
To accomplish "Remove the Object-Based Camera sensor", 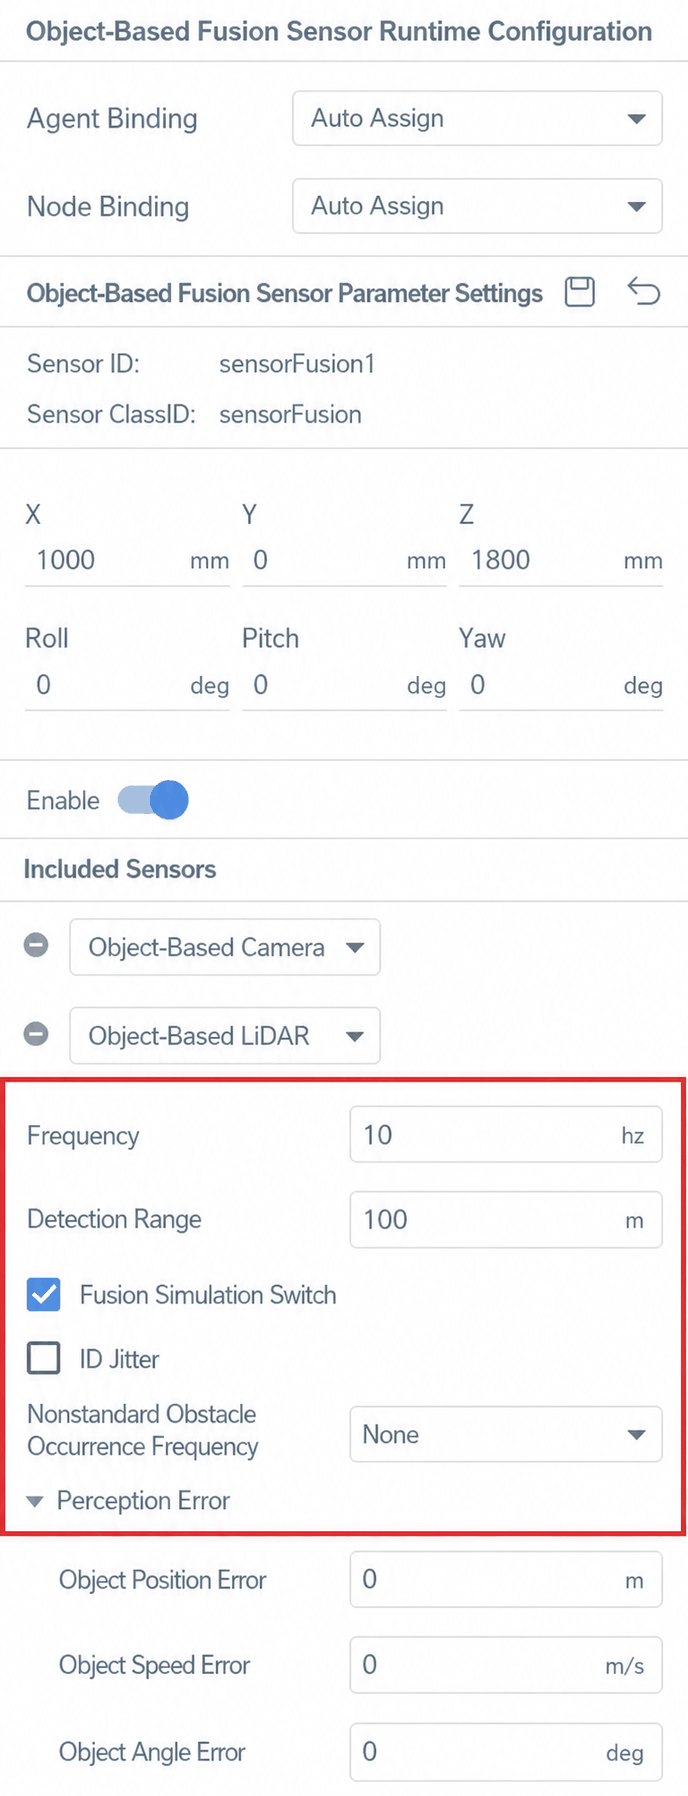I will pyautogui.click(x=36, y=945).
